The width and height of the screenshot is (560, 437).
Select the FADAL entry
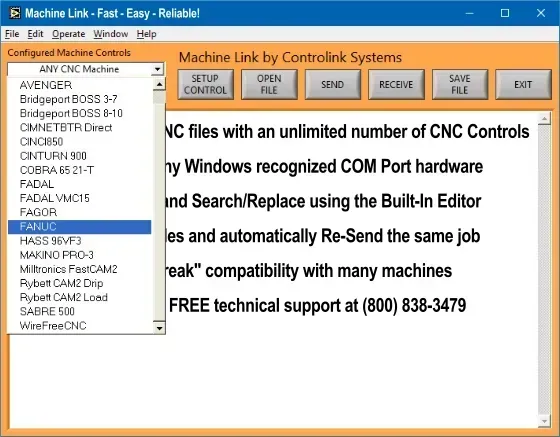point(79,184)
